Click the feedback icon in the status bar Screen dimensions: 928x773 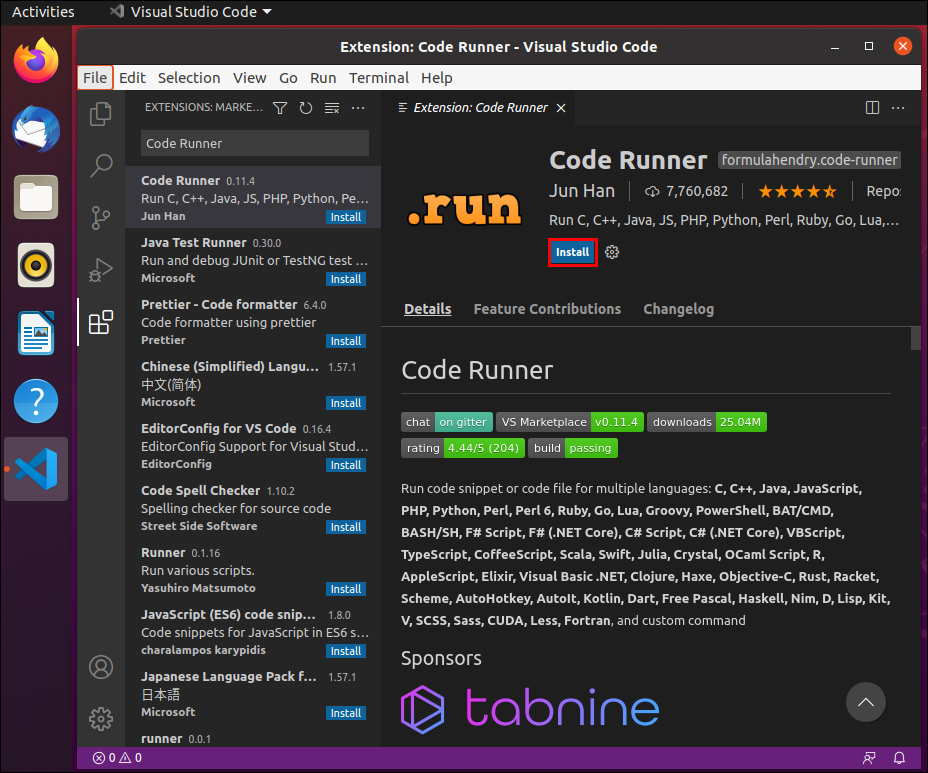click(869, 758)
